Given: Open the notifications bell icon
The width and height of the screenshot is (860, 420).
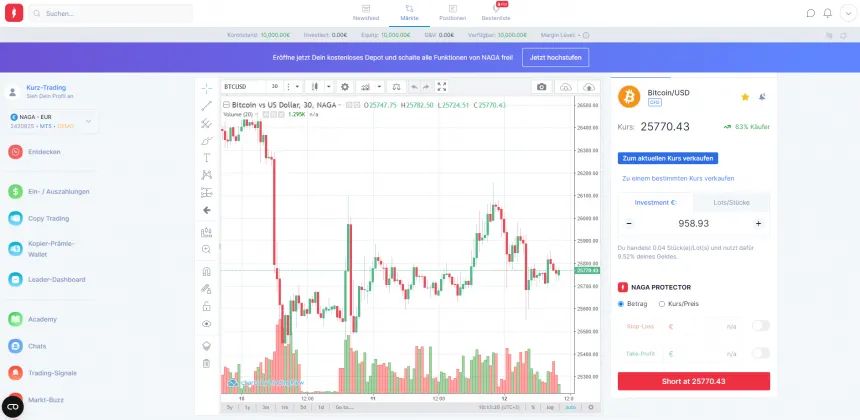Looking at the screenshot, I should pyautogui.click(x=828, y=13).
